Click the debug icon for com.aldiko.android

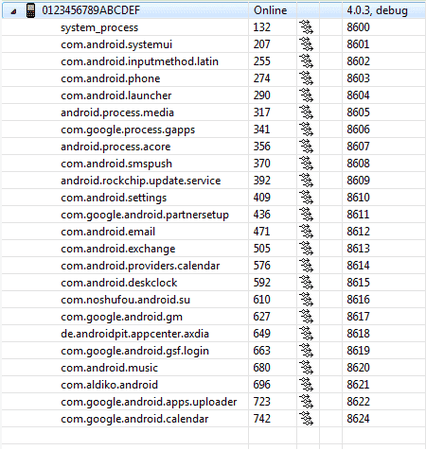tap(306, 384)
